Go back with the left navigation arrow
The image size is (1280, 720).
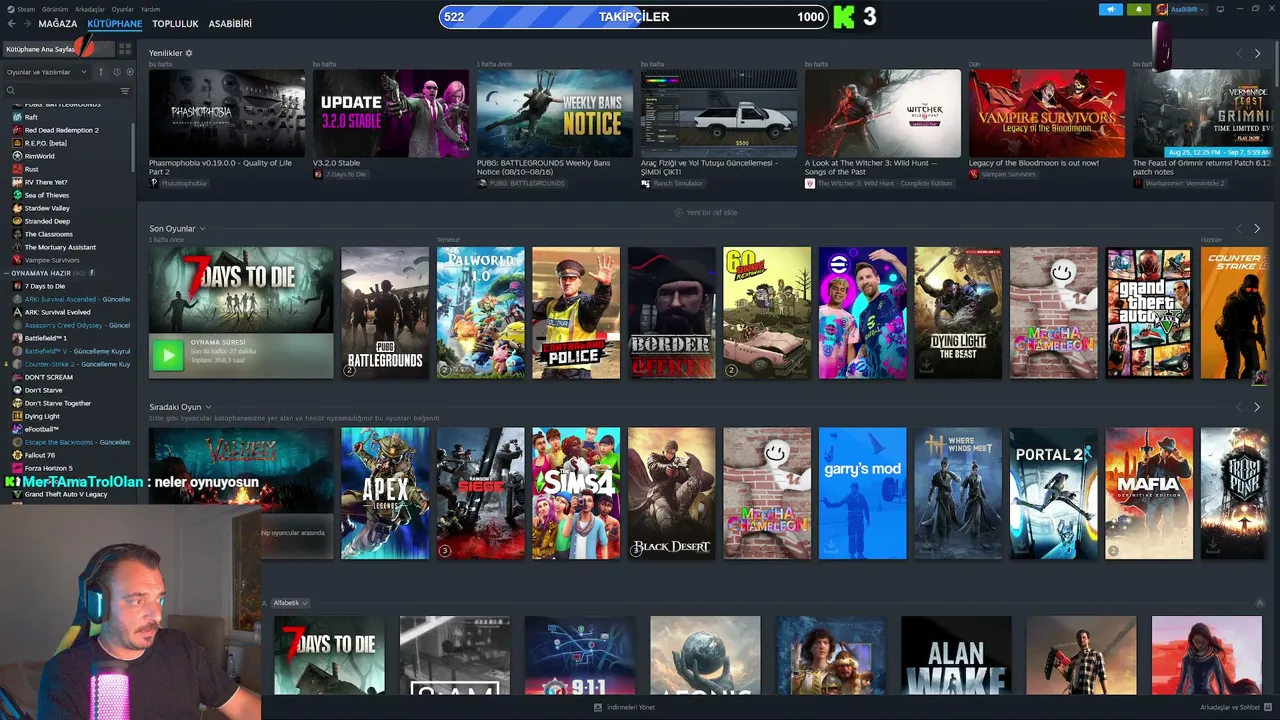[12, 23]
